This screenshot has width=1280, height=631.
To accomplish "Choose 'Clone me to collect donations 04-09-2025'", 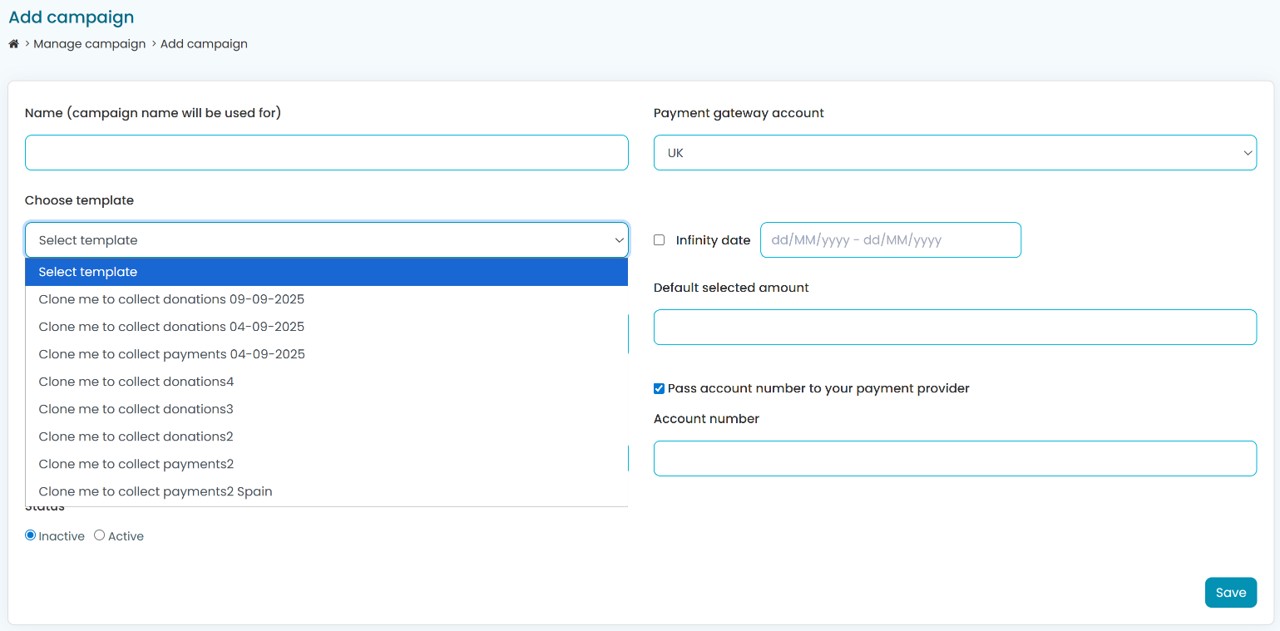I will (x=171, y=327).
